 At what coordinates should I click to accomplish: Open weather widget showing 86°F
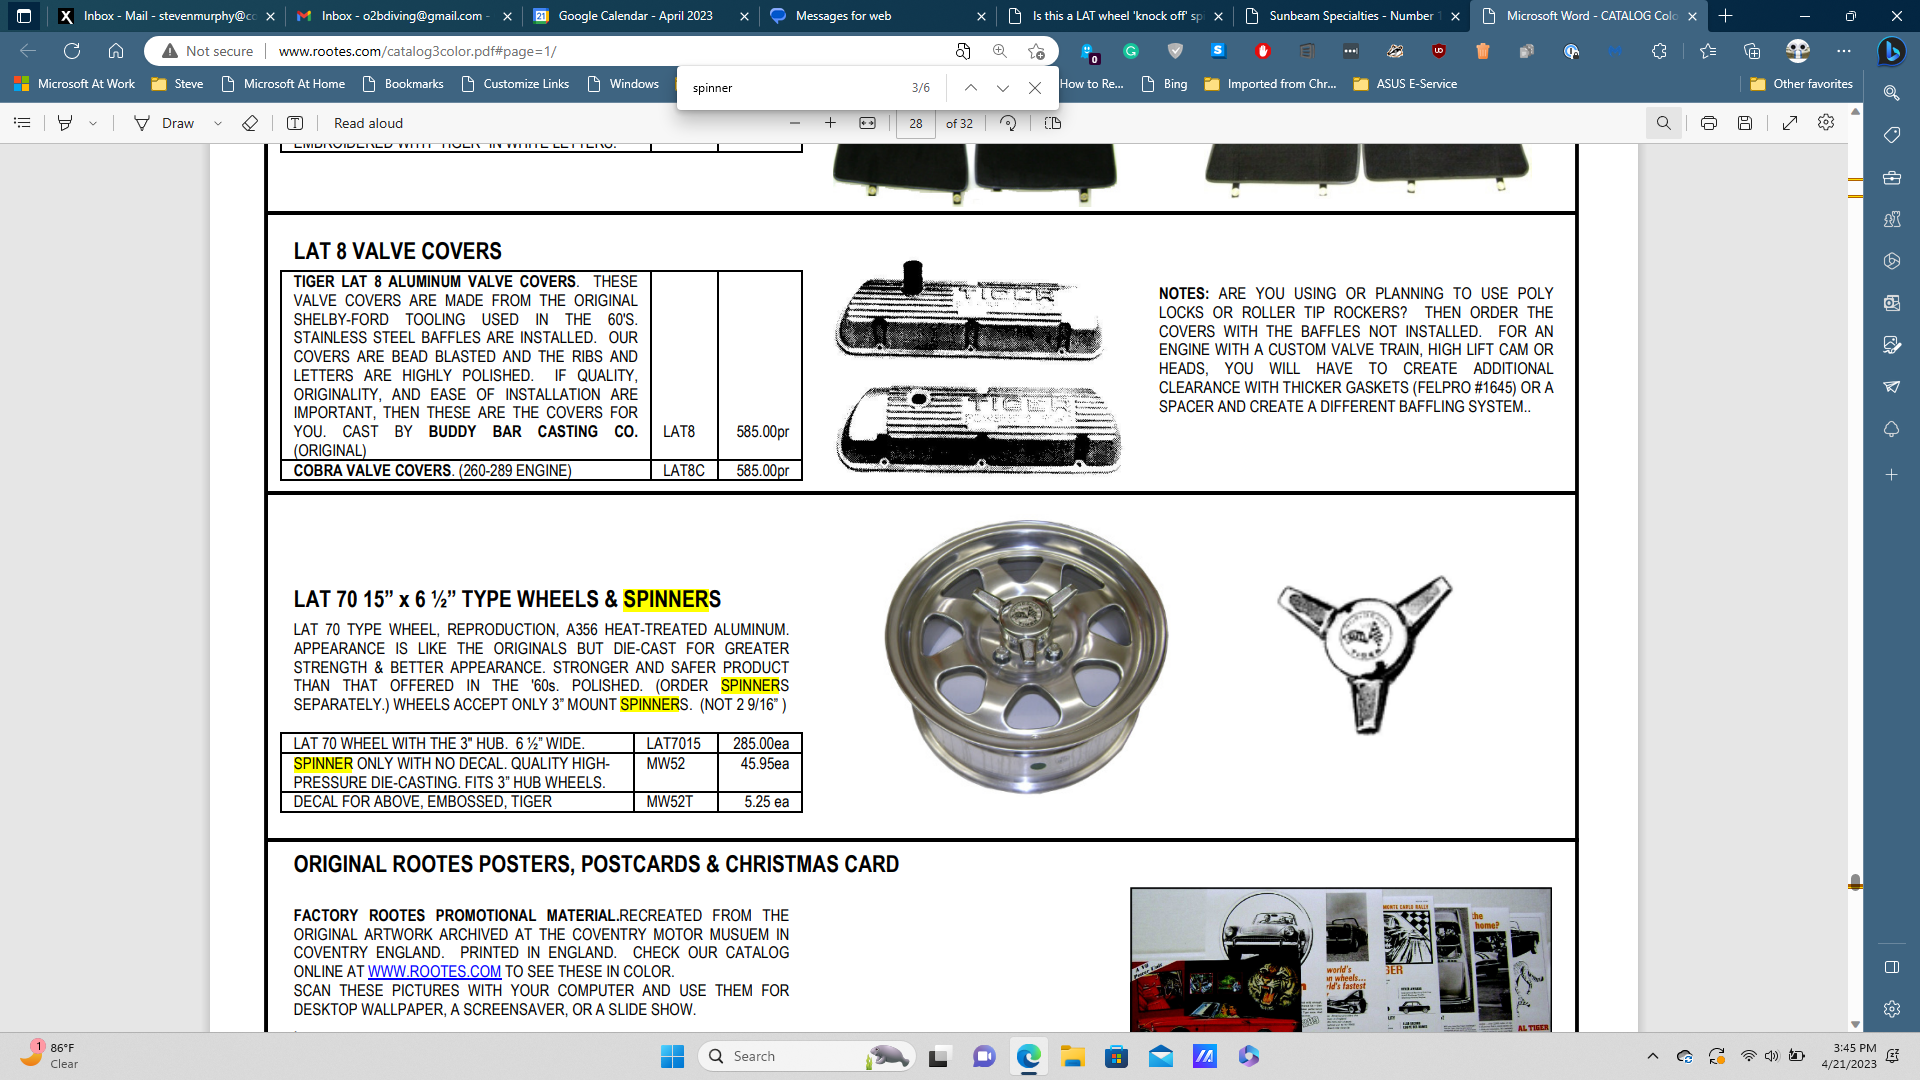[x=48, y=1056]
